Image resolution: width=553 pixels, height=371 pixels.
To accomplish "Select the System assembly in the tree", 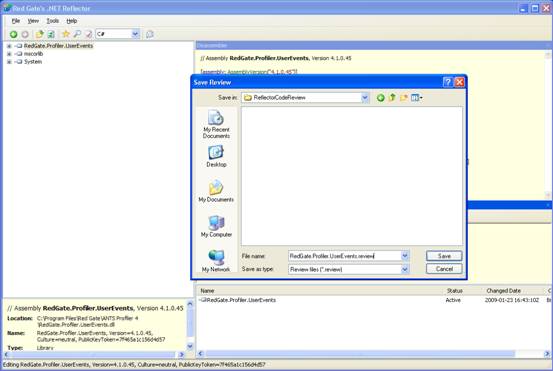I will pyautogui.click(x=33, y=62).
